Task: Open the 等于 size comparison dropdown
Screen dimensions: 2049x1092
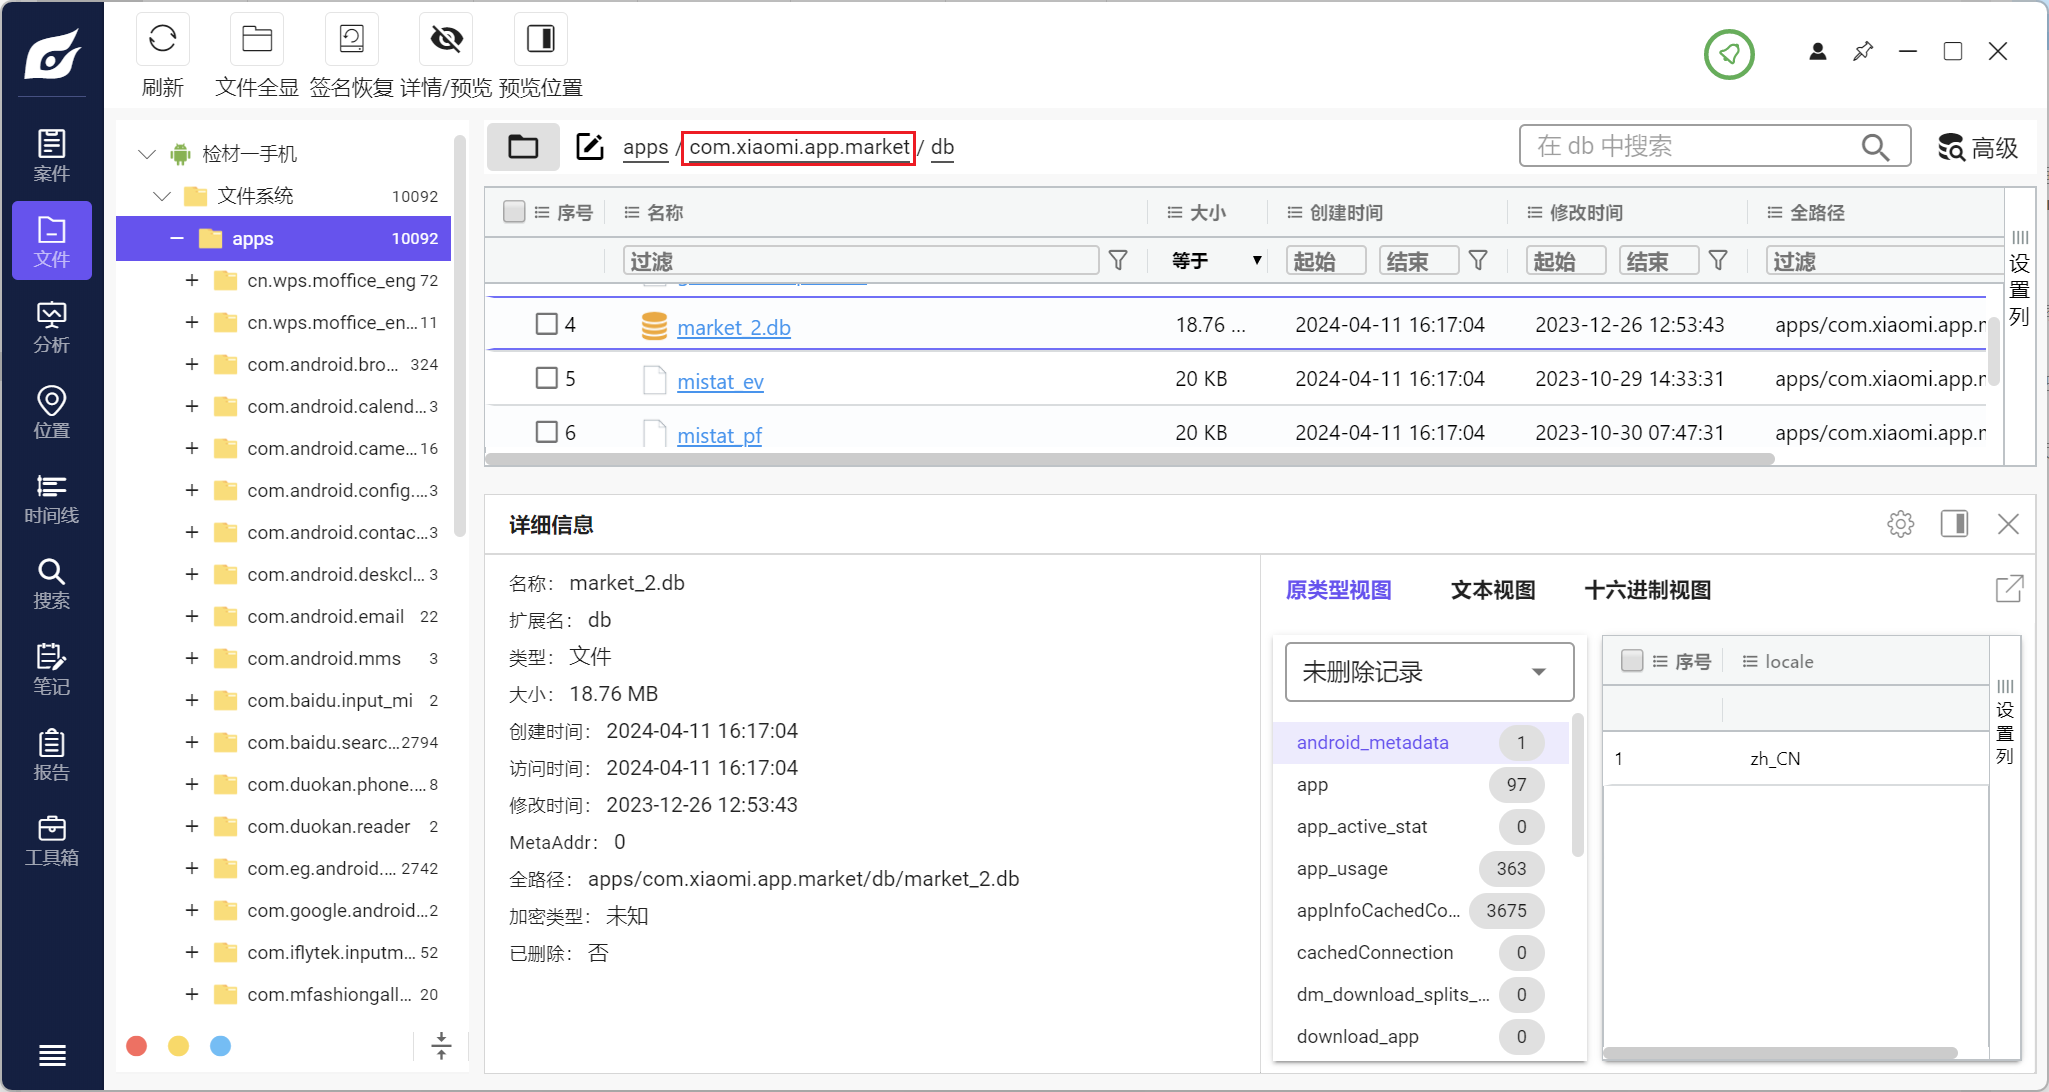Action: point(1215,261)
